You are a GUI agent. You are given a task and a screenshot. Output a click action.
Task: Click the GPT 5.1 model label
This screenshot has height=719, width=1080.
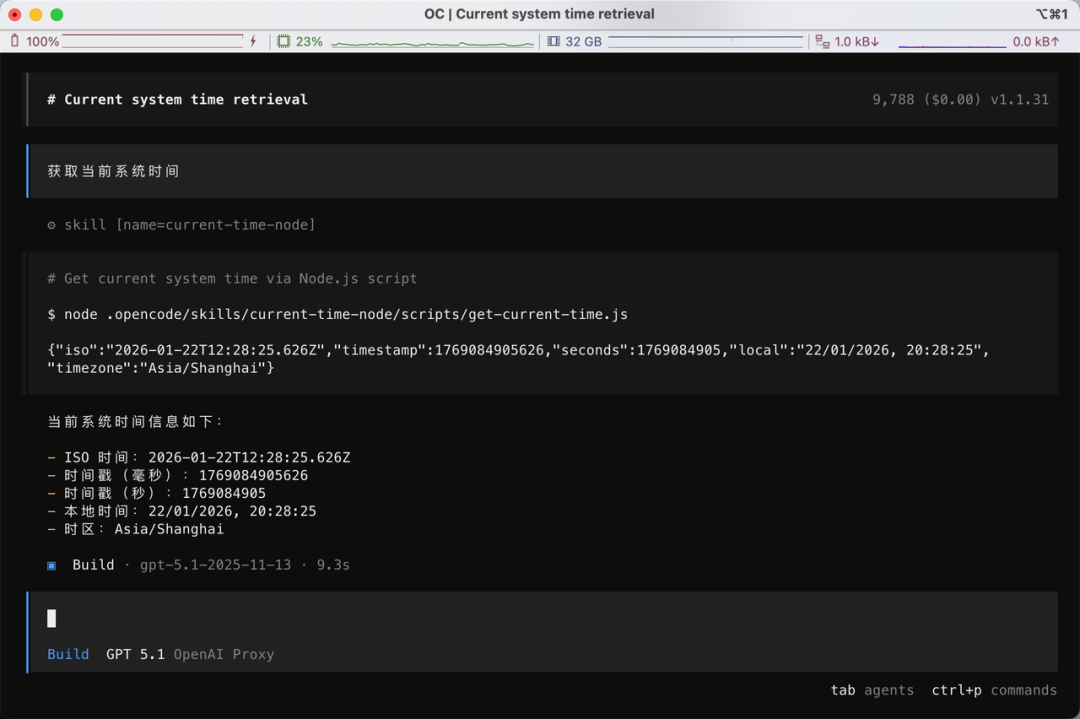click(x=135, y=654)
